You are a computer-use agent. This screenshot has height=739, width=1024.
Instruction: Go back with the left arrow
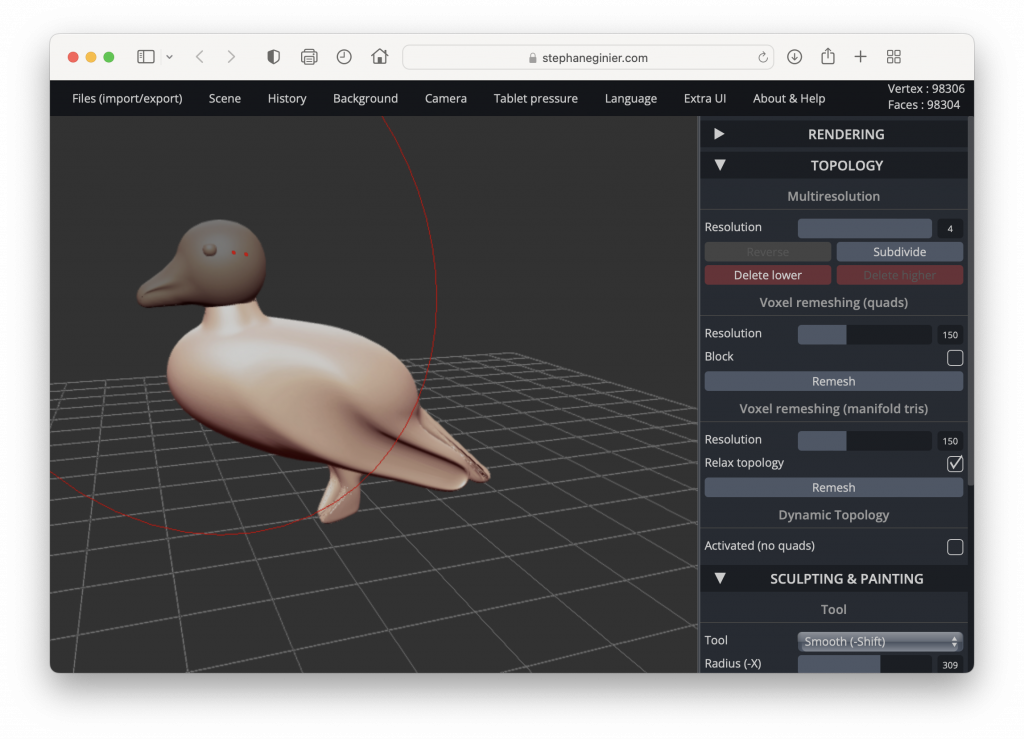coord(200,57)
